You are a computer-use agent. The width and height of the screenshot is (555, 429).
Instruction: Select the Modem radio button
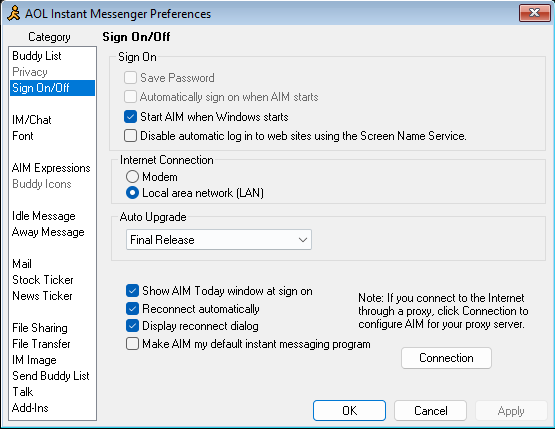[x=132, y=177]
